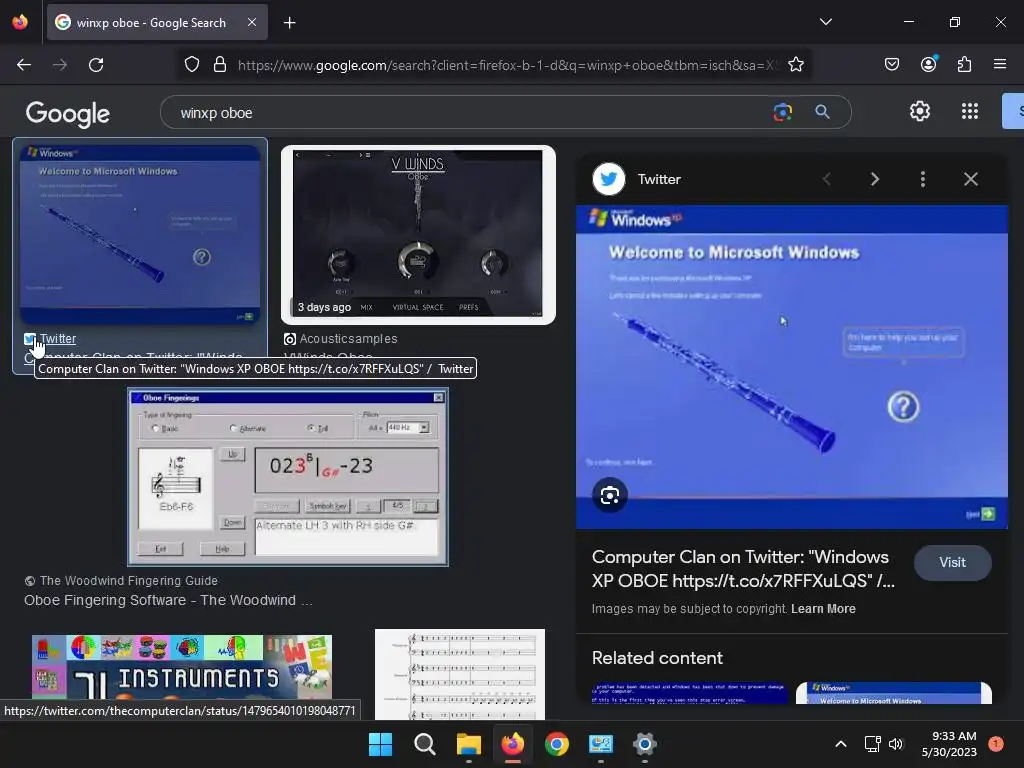Bookmark this page with the star icon
This screenshot has height=768, width=1024.
(795, 65)
